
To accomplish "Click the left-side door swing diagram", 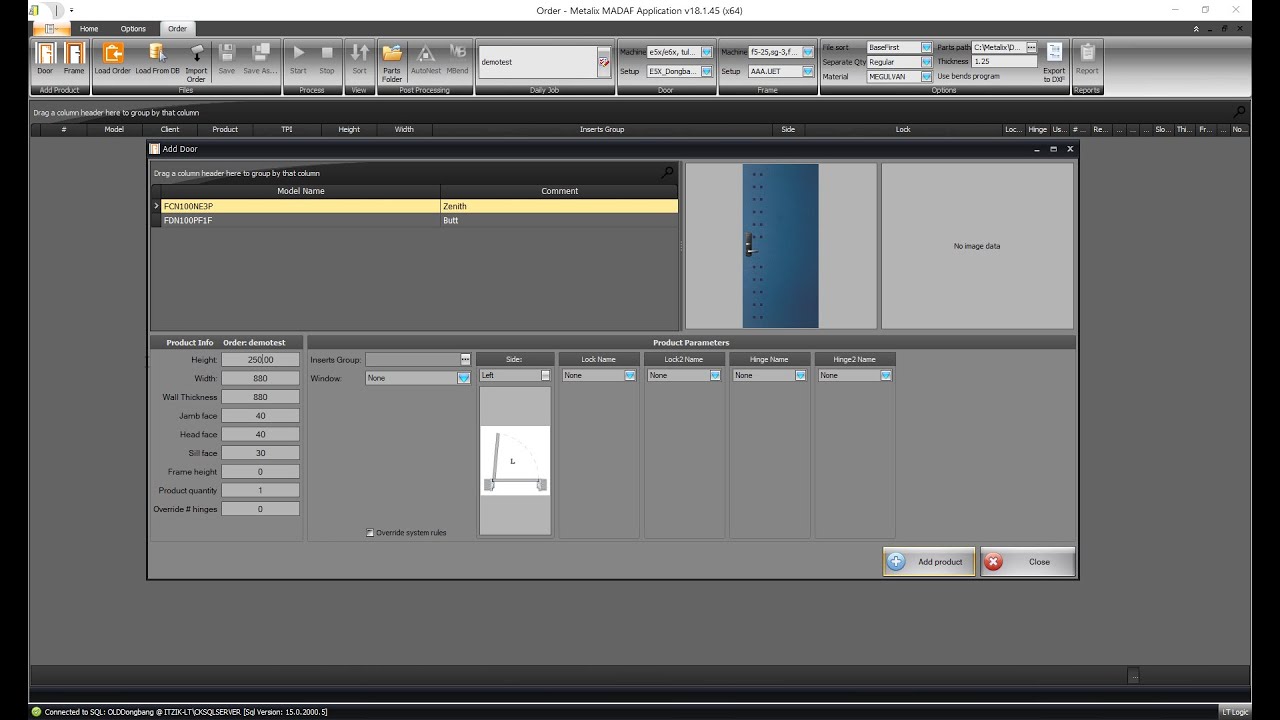I will [515, 461].
